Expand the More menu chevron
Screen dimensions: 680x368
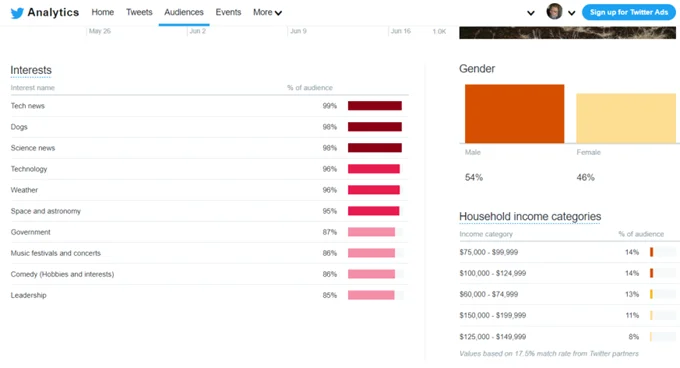tap(278, 13)
